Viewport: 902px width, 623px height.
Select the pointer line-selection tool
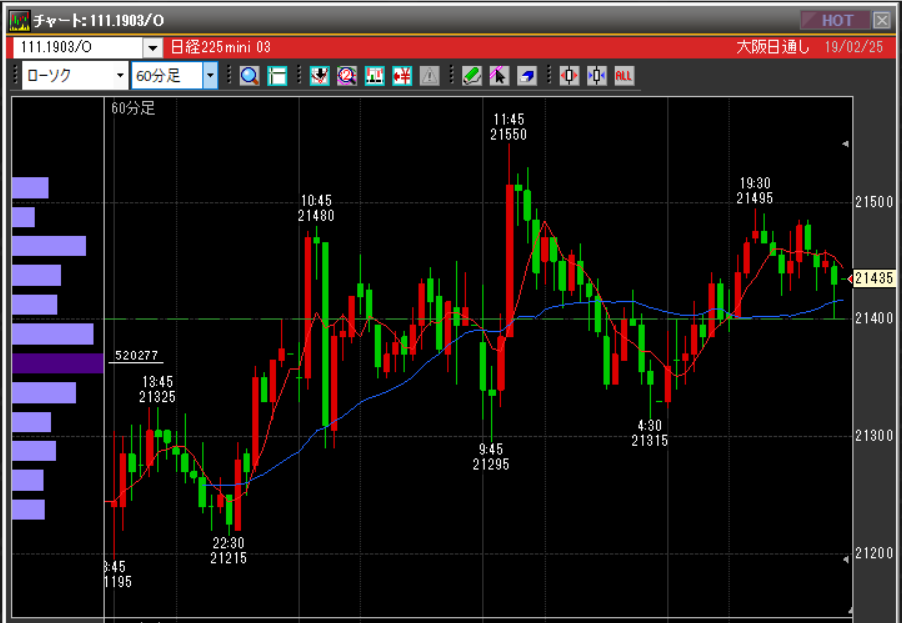click(x=499, y=75)
